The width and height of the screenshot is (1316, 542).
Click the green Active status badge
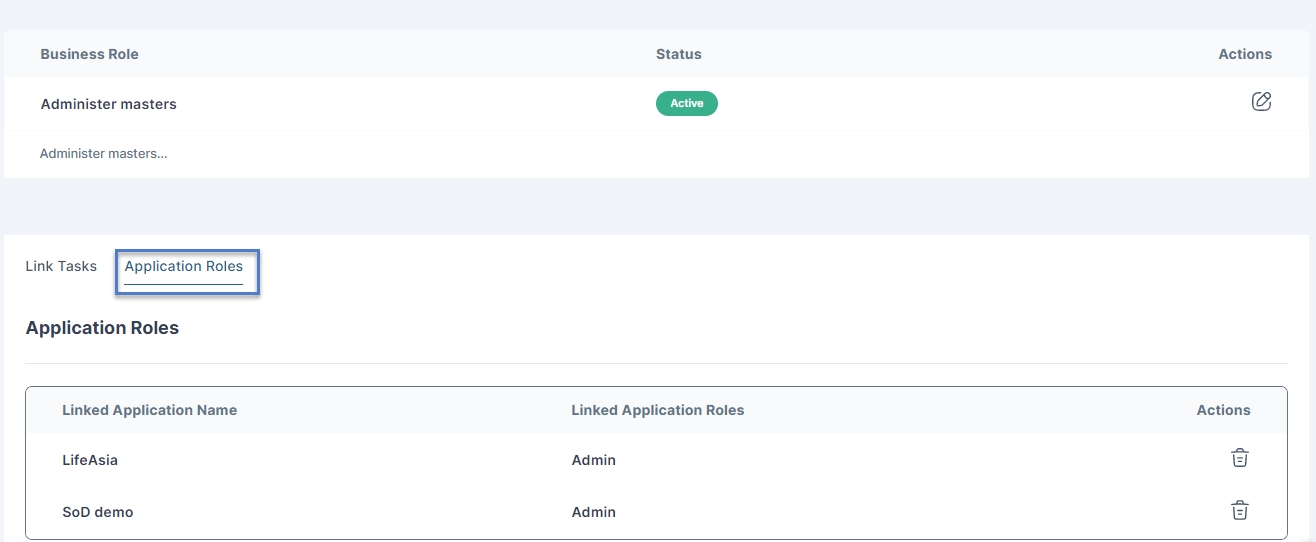pos(686,103)
